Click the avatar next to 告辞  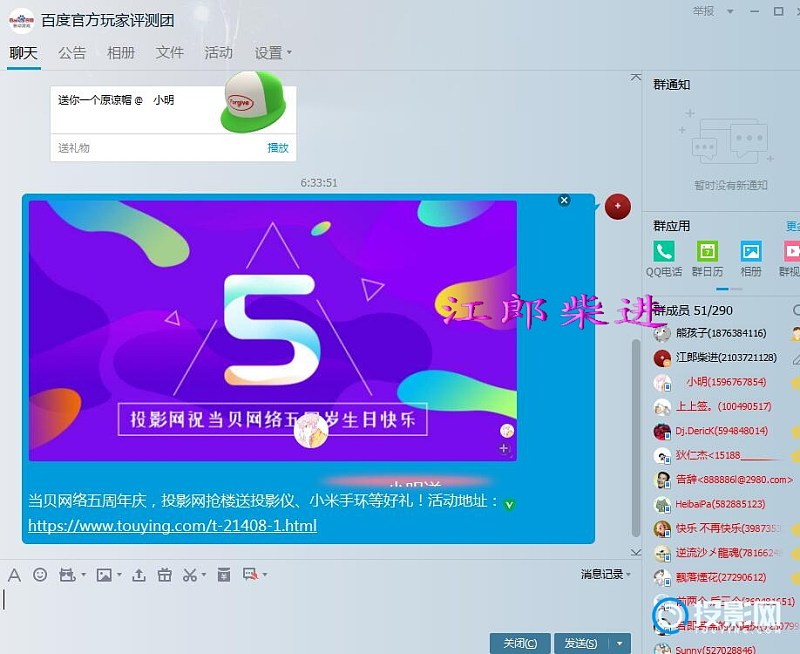tap(662, 480)
